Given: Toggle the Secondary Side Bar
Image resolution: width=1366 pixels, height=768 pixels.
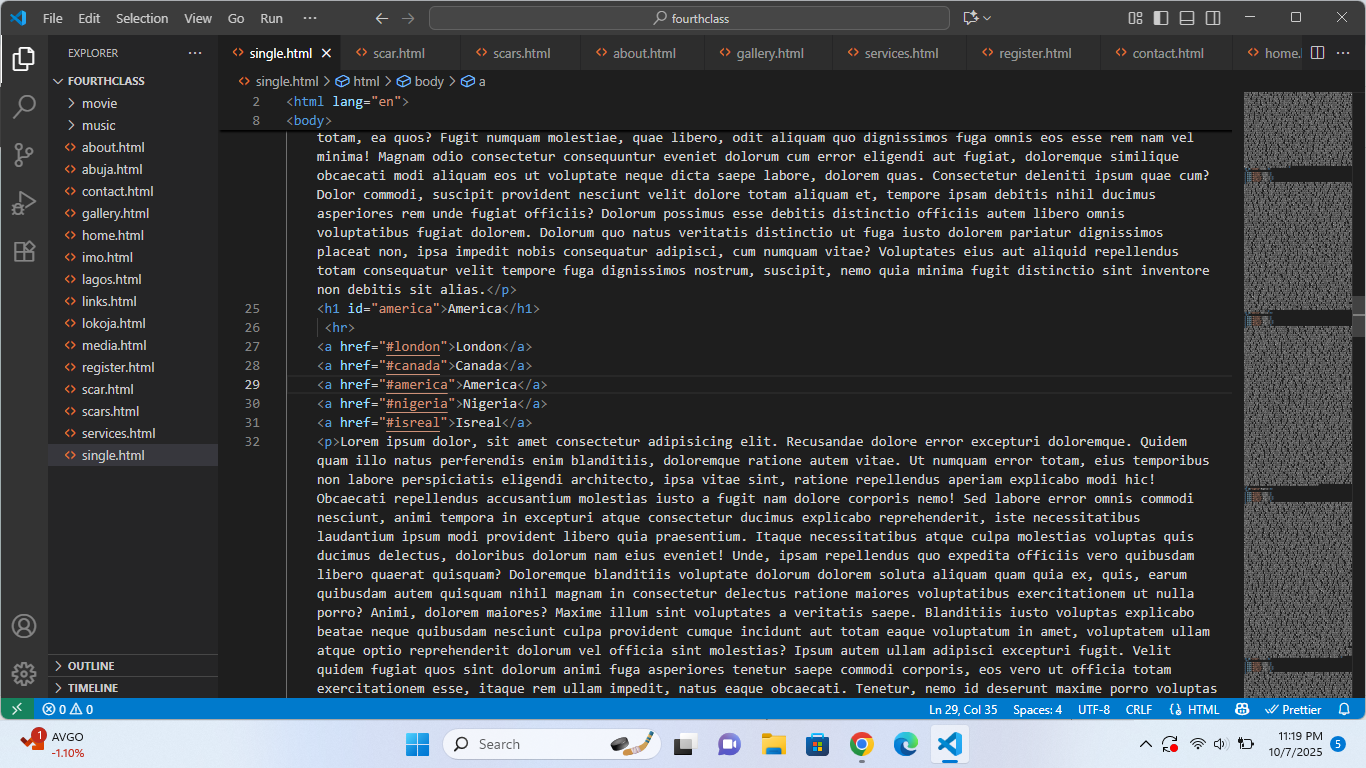Looking at the screenshot, I should point(1212,17).
